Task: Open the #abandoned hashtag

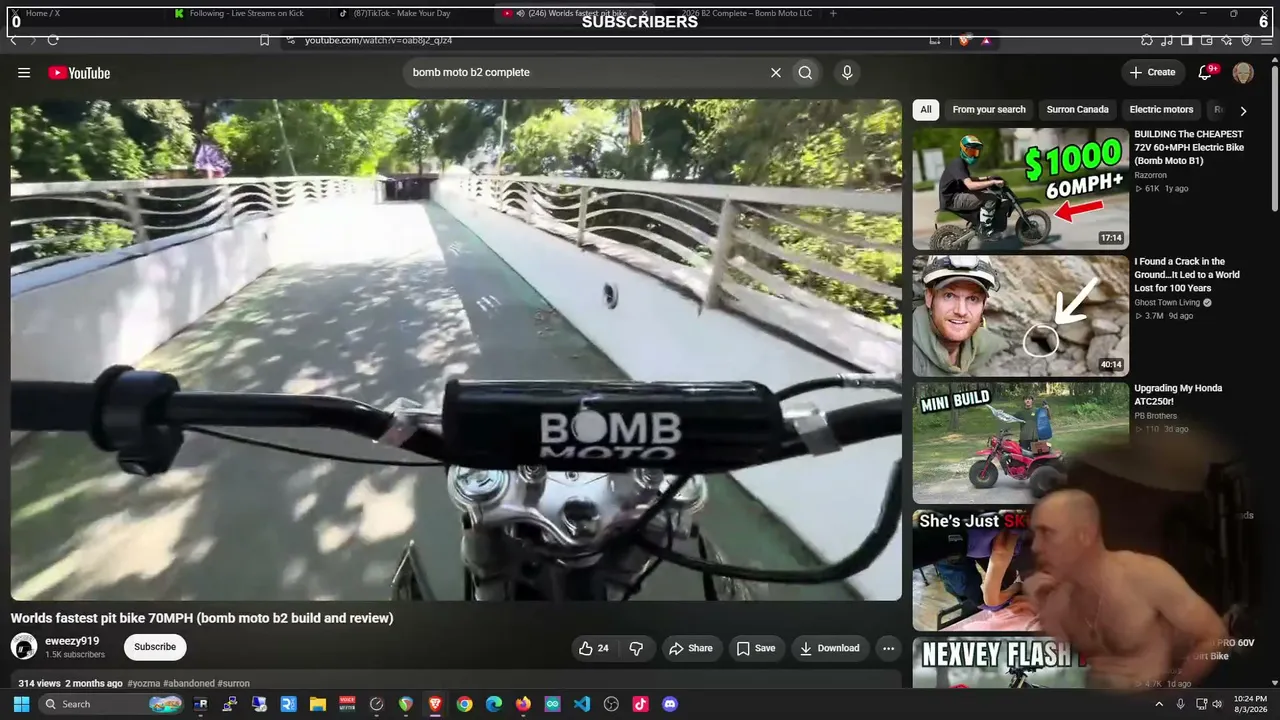Action: 189,684
